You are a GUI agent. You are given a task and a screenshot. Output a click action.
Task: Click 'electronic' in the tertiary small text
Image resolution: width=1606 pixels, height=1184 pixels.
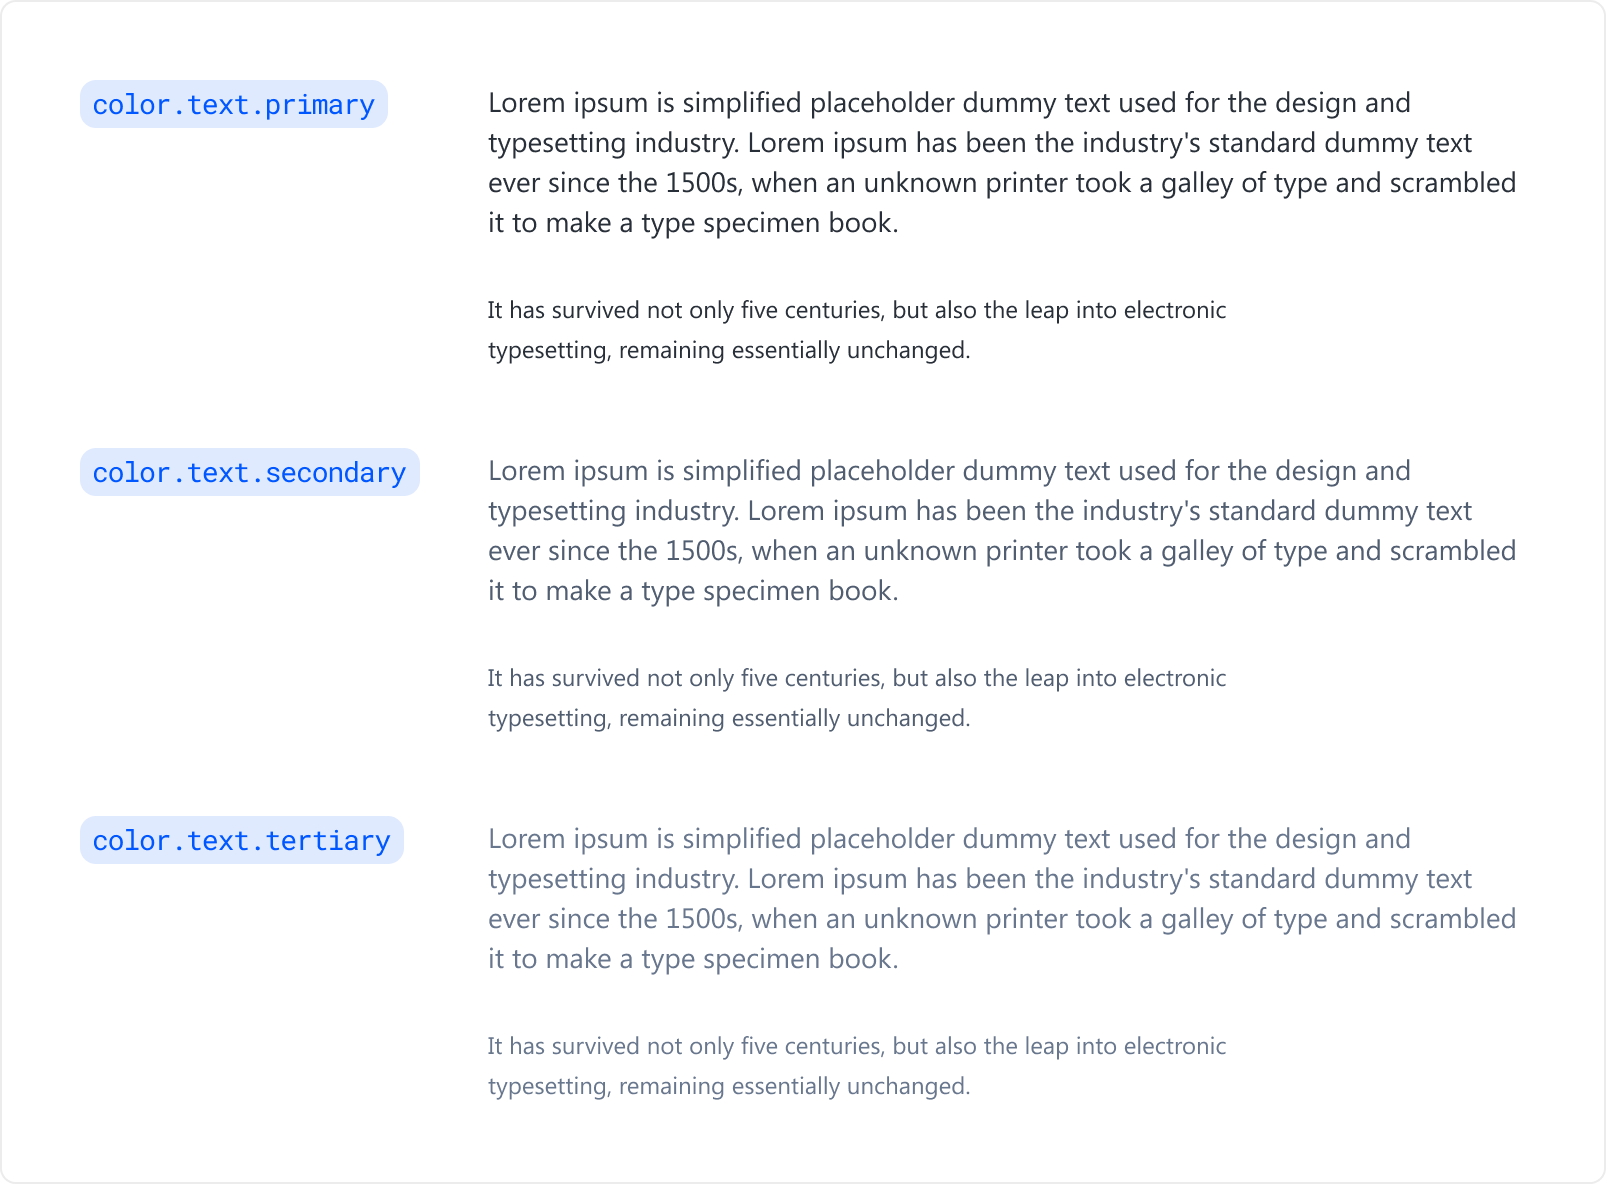coord(1175,1047)
